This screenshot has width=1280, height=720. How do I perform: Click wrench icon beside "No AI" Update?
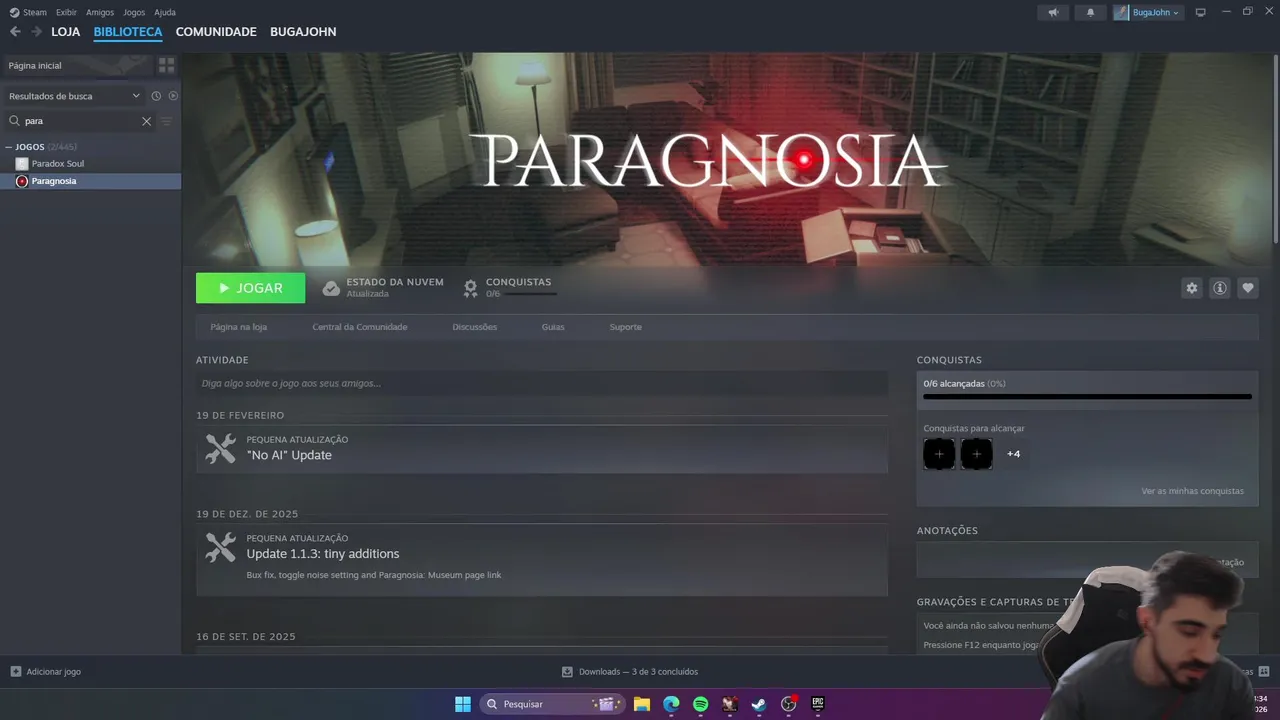tap(221, 448)
